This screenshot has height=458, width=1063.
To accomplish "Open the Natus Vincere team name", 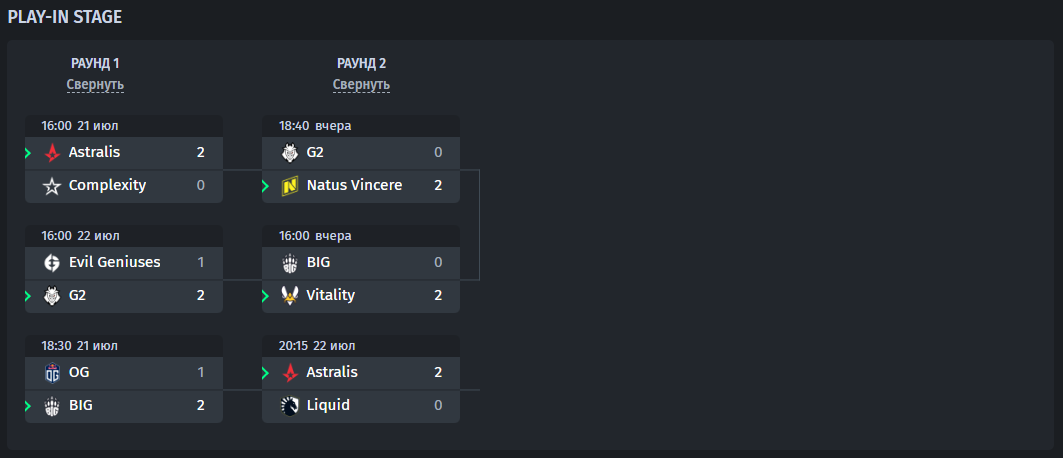I will 355,185.
